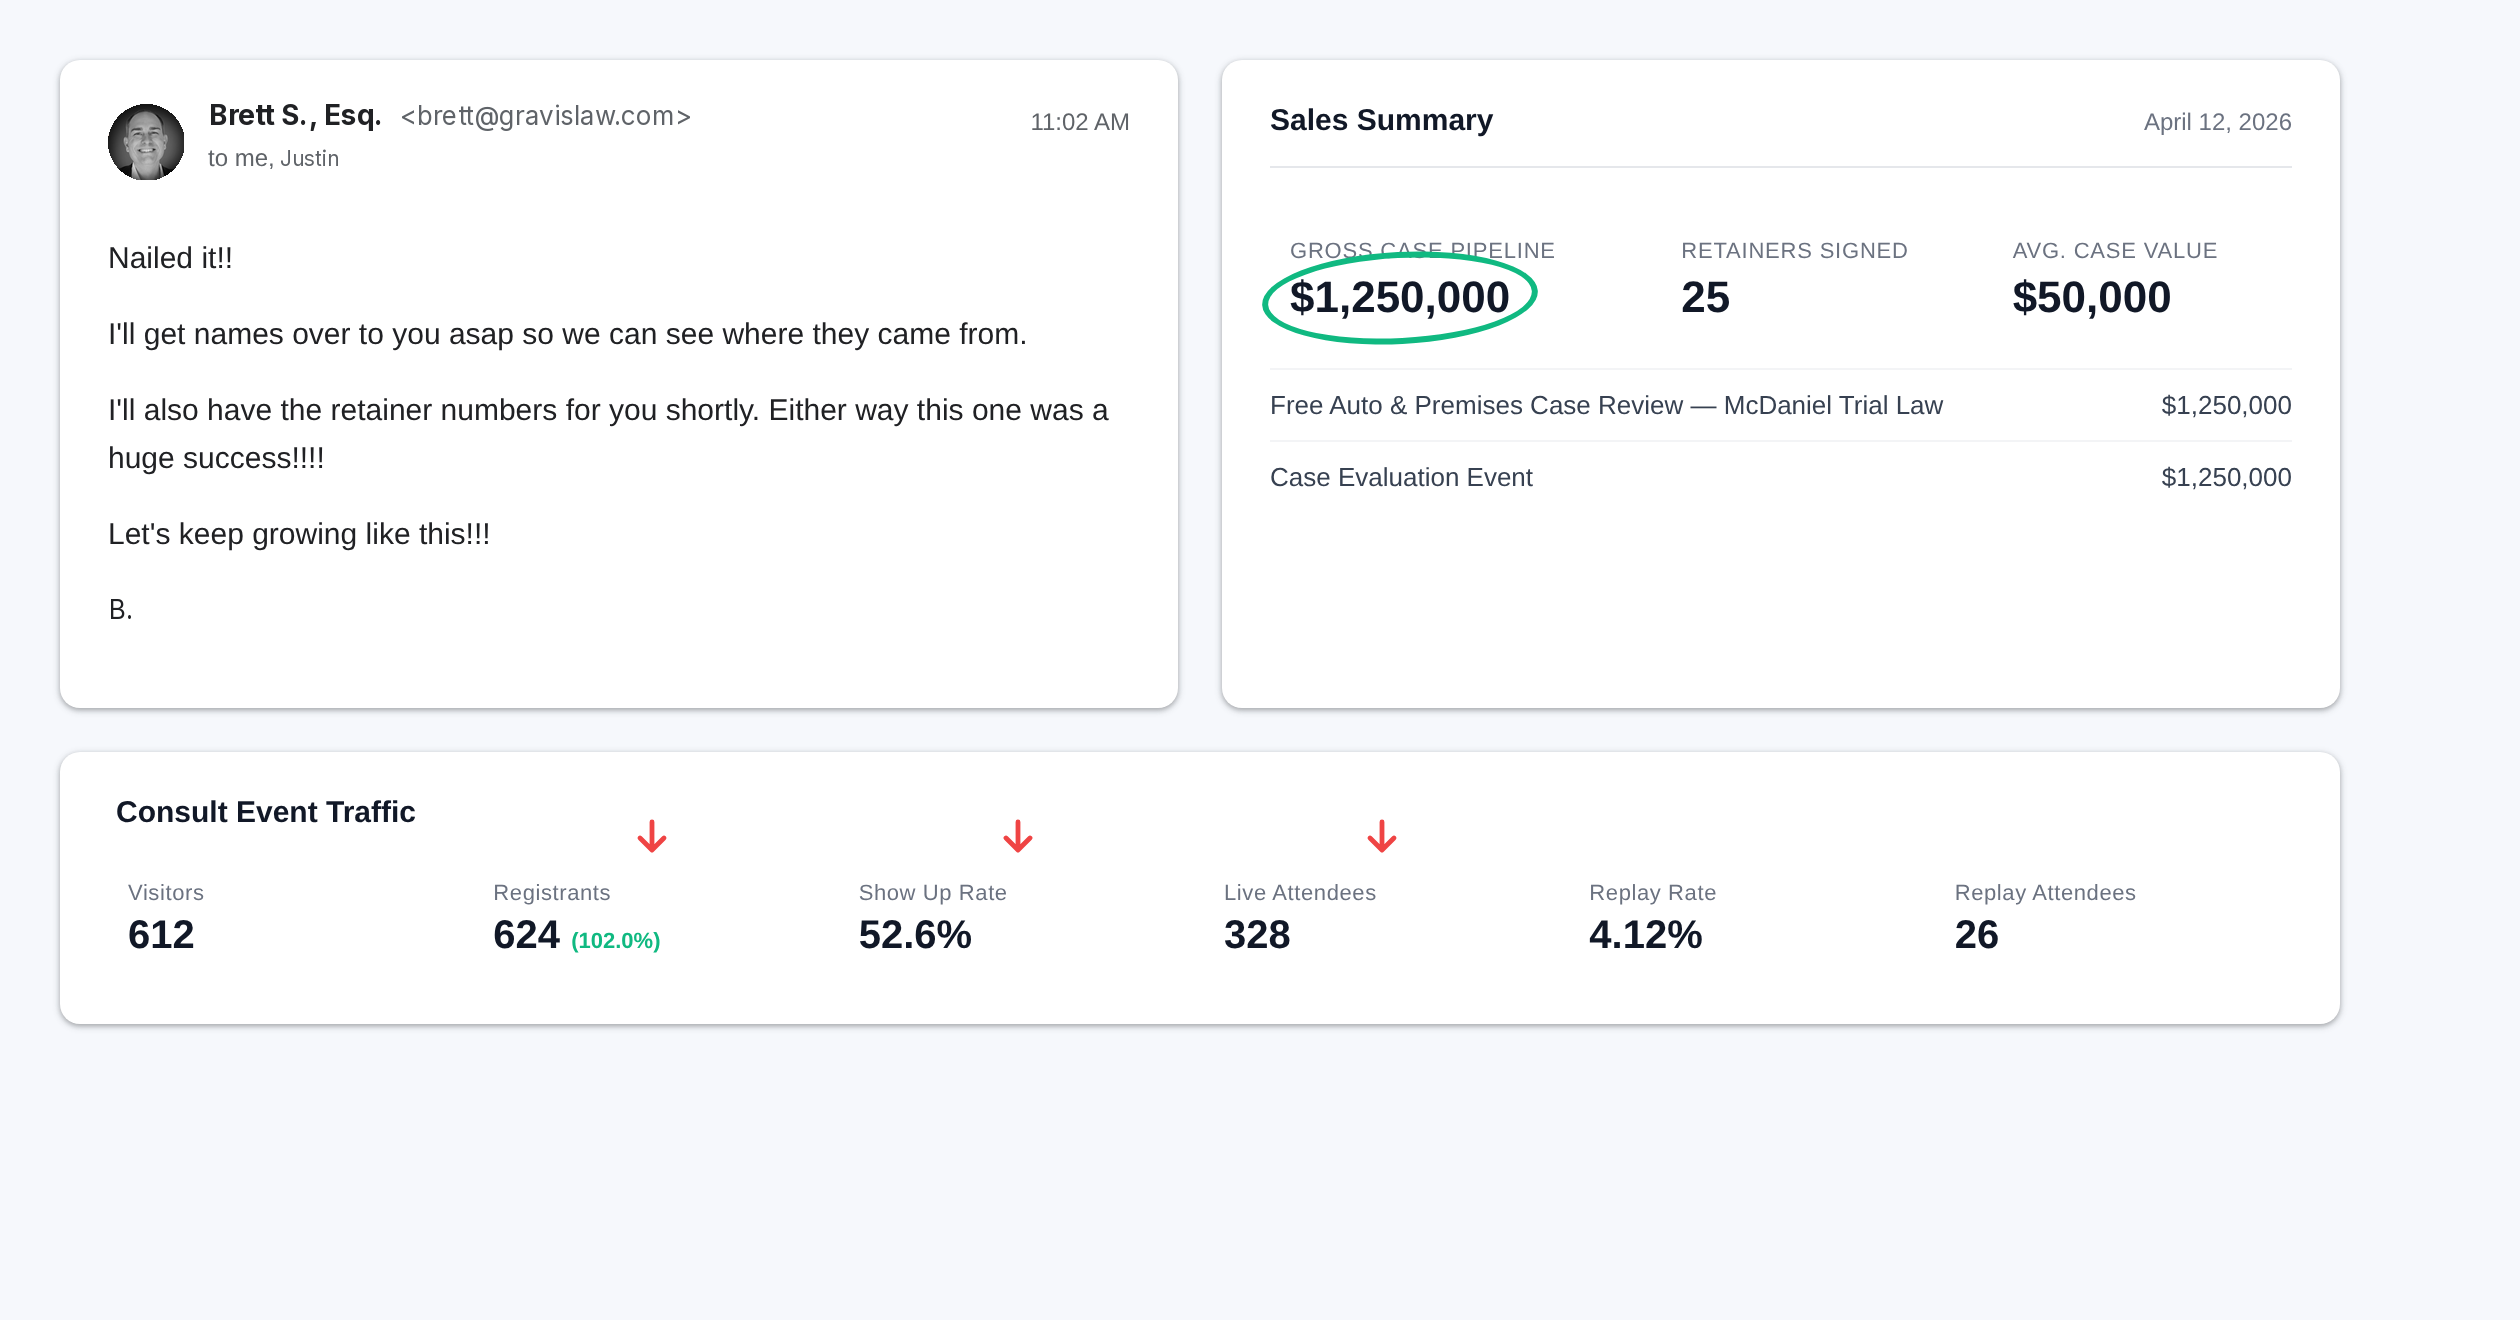Click the Registrants label
The width and height of the screenshot is (2520, 1320).
point(551,893)
